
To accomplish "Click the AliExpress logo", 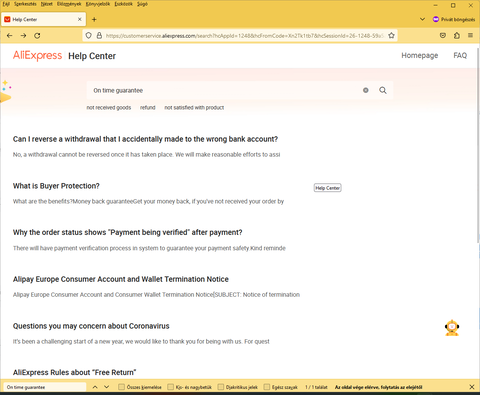I will click(37, 55).
